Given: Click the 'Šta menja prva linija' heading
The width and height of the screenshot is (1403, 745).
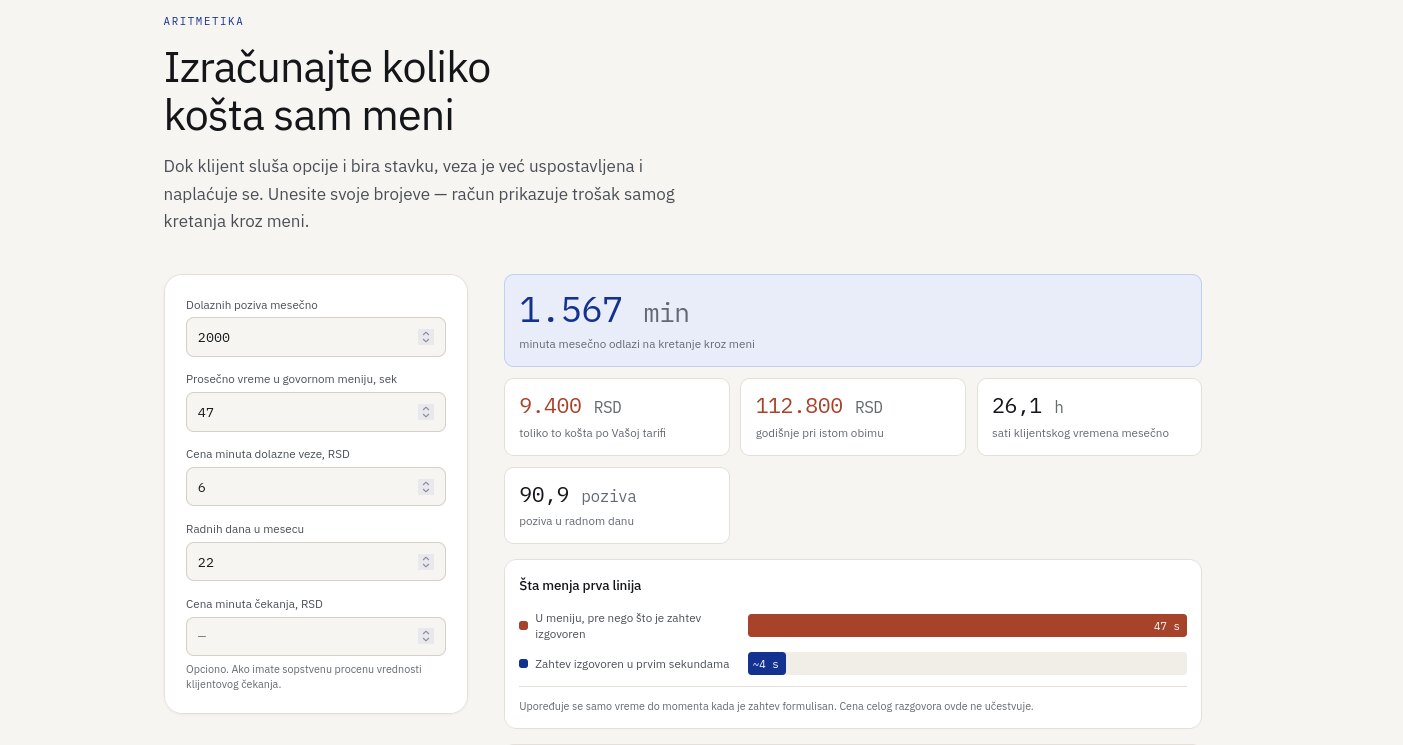Looking at the screenshot, I should pos(580,585).
